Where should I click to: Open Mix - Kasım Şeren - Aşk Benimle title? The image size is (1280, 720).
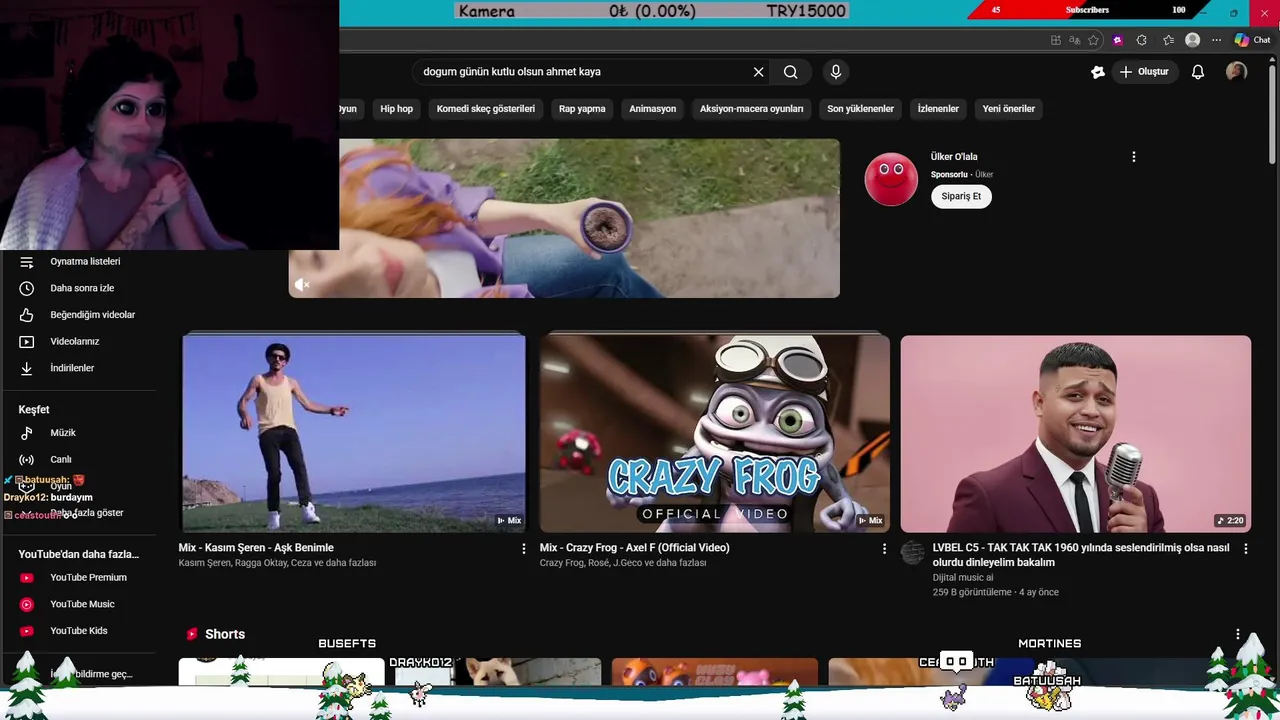click(256, 548)
